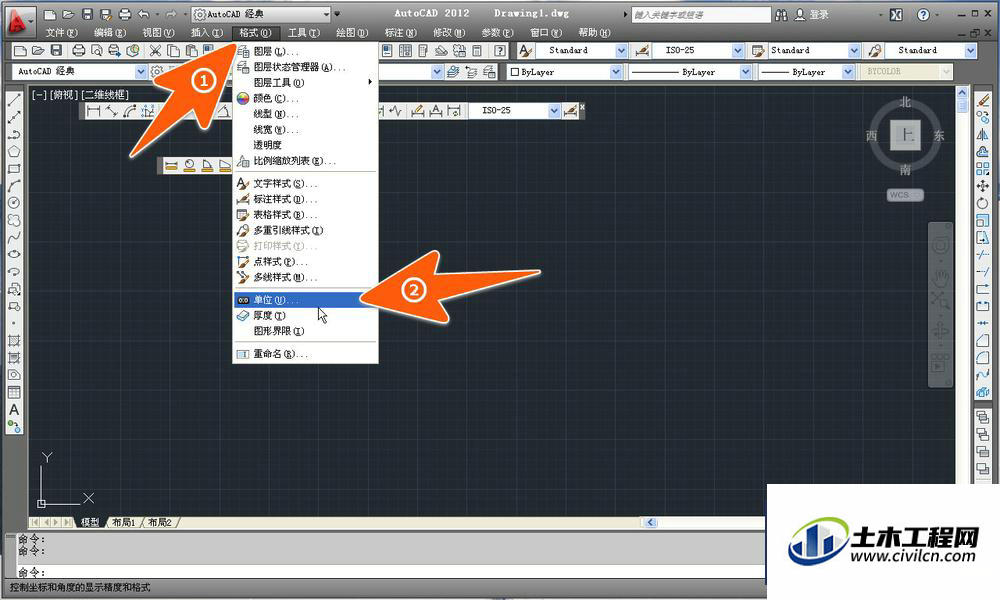Click the 上 face of the ViewCube
This screenshot has height=600, width=1000.
pos(906,135)
